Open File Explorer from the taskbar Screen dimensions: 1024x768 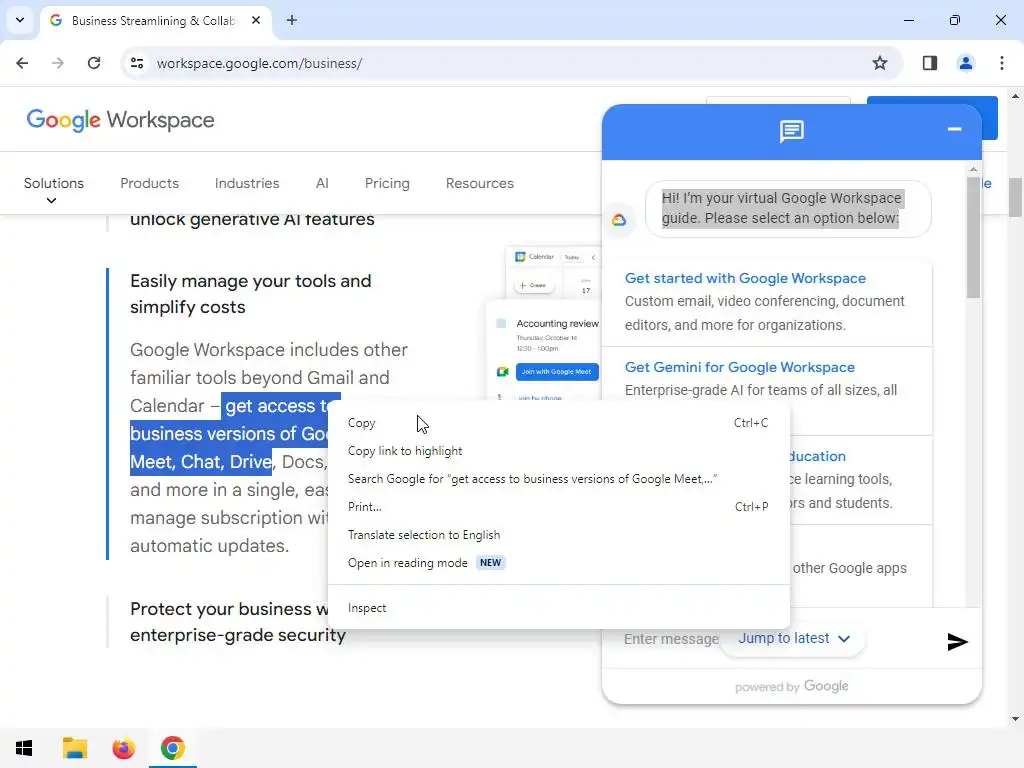click(x=74, y=748)
